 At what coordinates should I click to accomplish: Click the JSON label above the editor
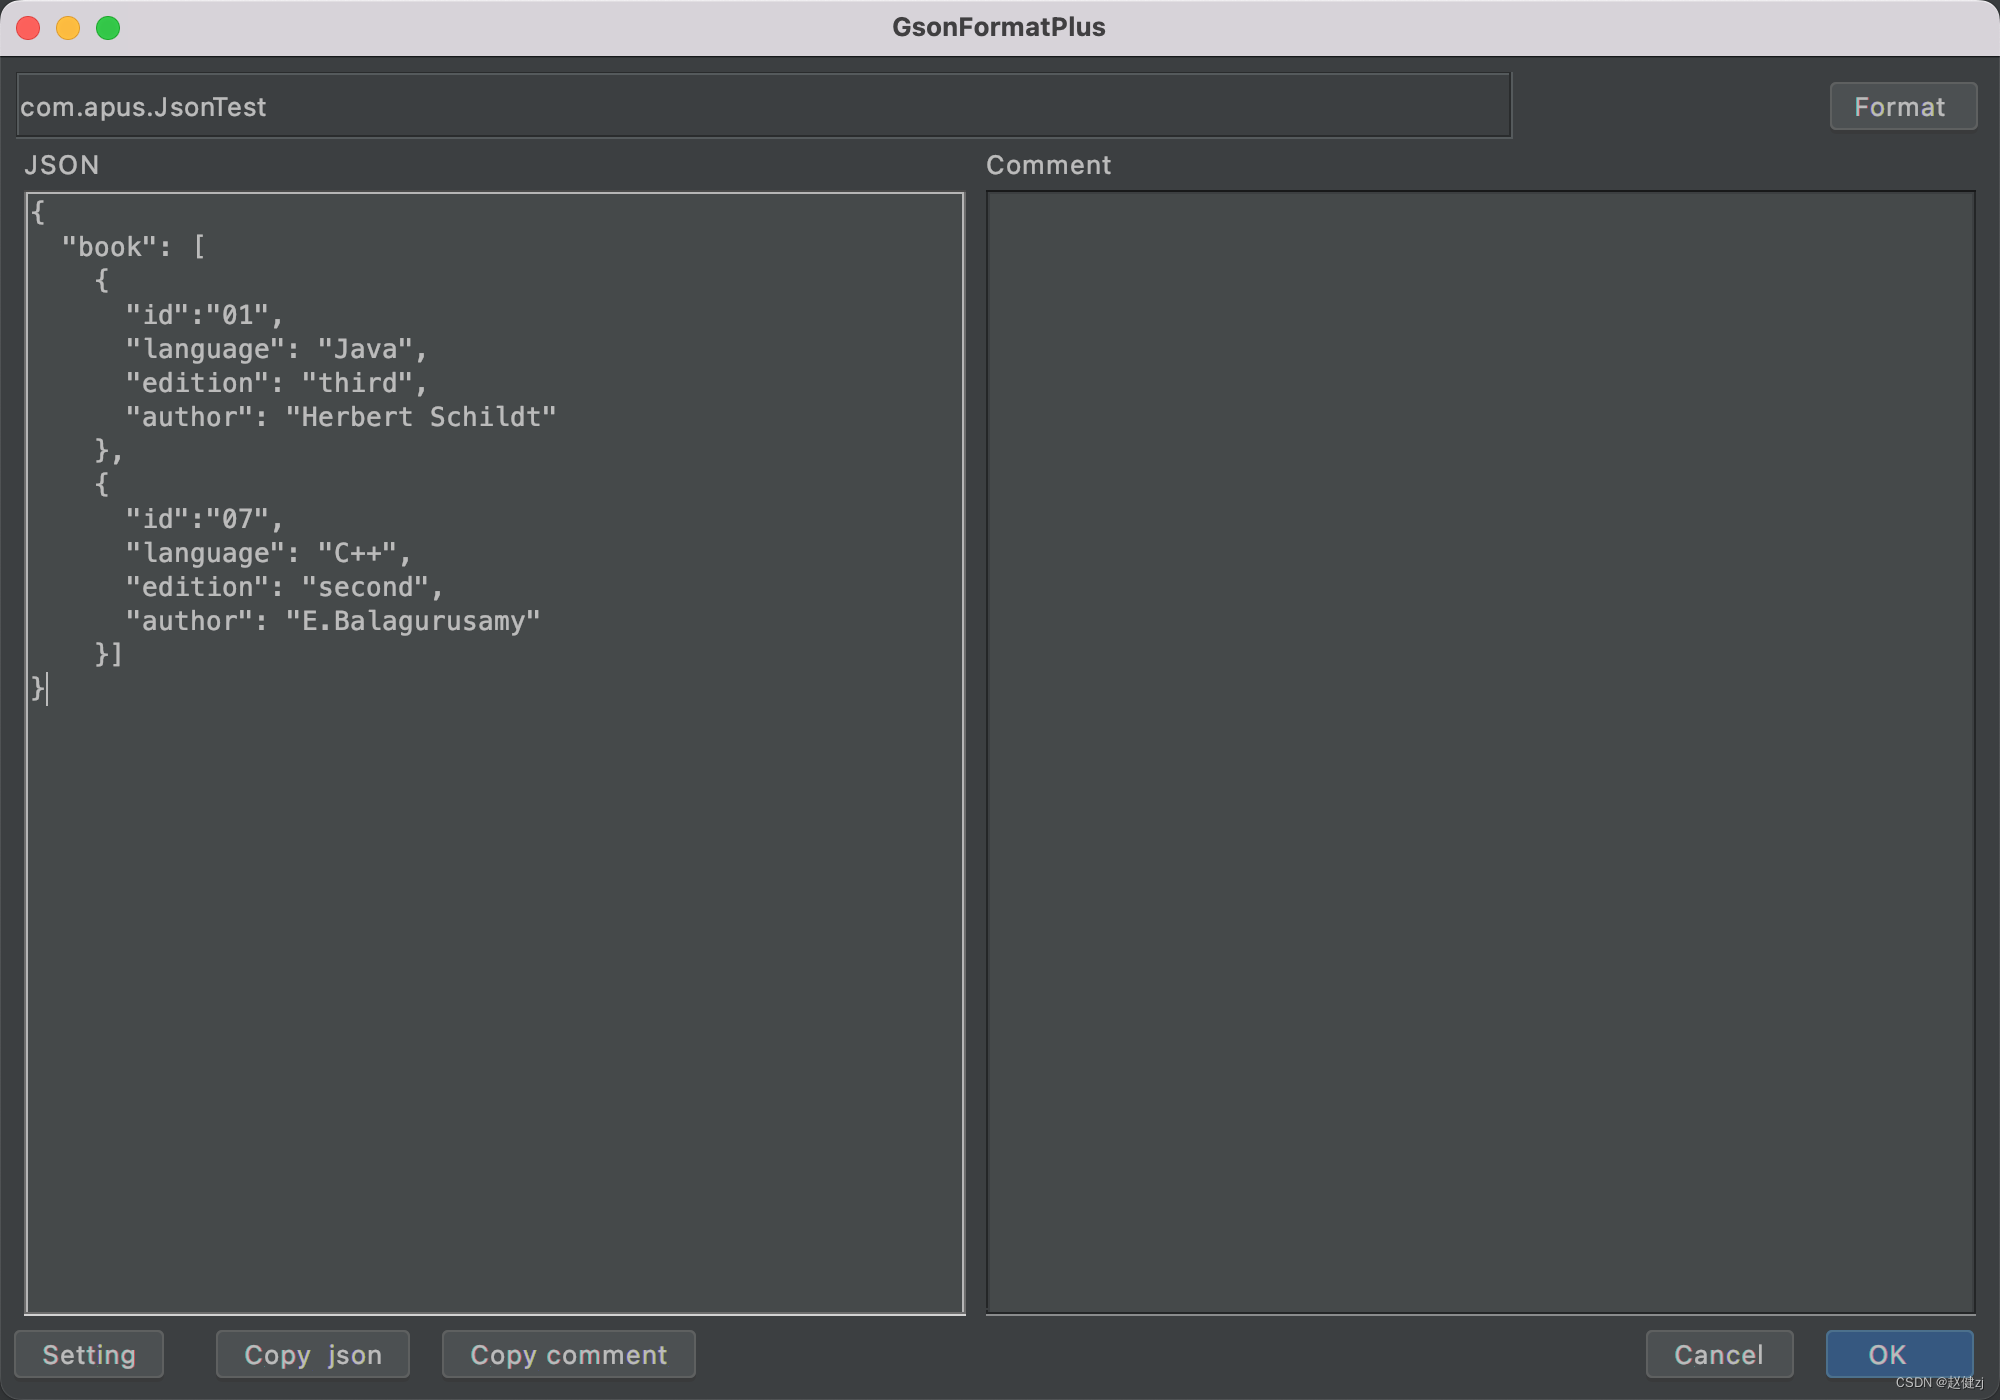62,165
